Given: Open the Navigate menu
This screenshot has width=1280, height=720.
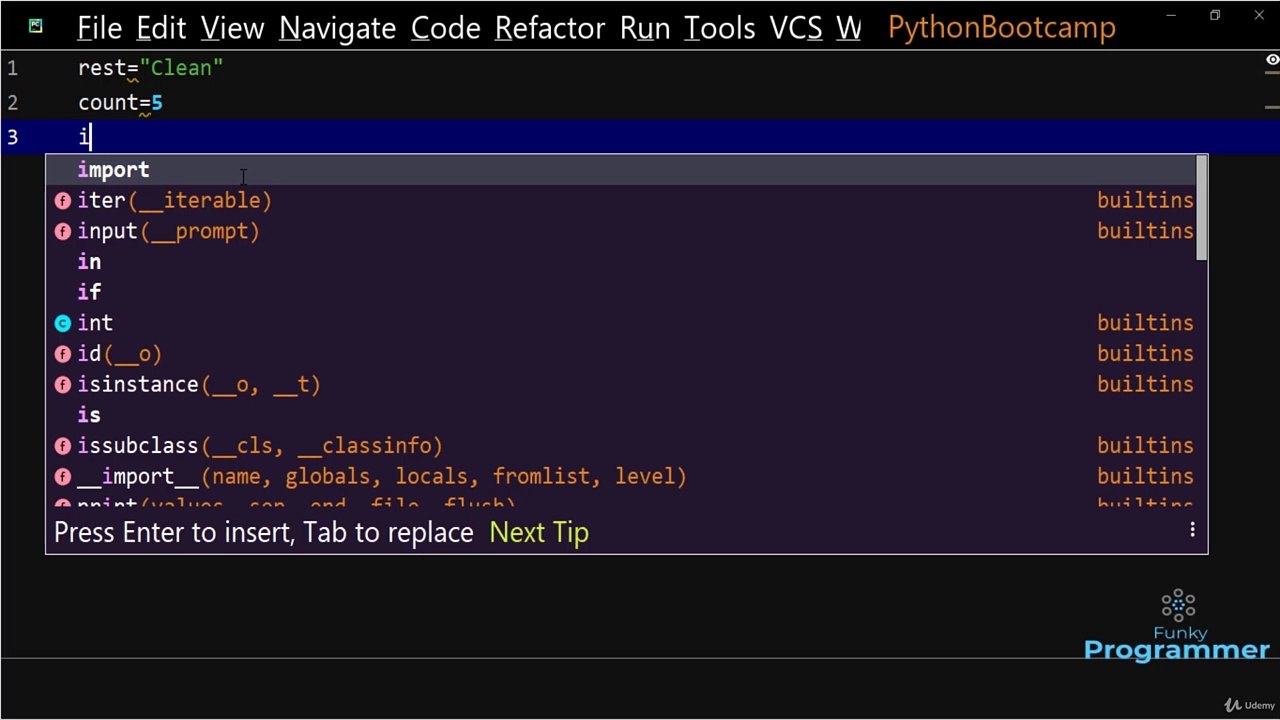Looking at the screenshot, I should 337,28.
